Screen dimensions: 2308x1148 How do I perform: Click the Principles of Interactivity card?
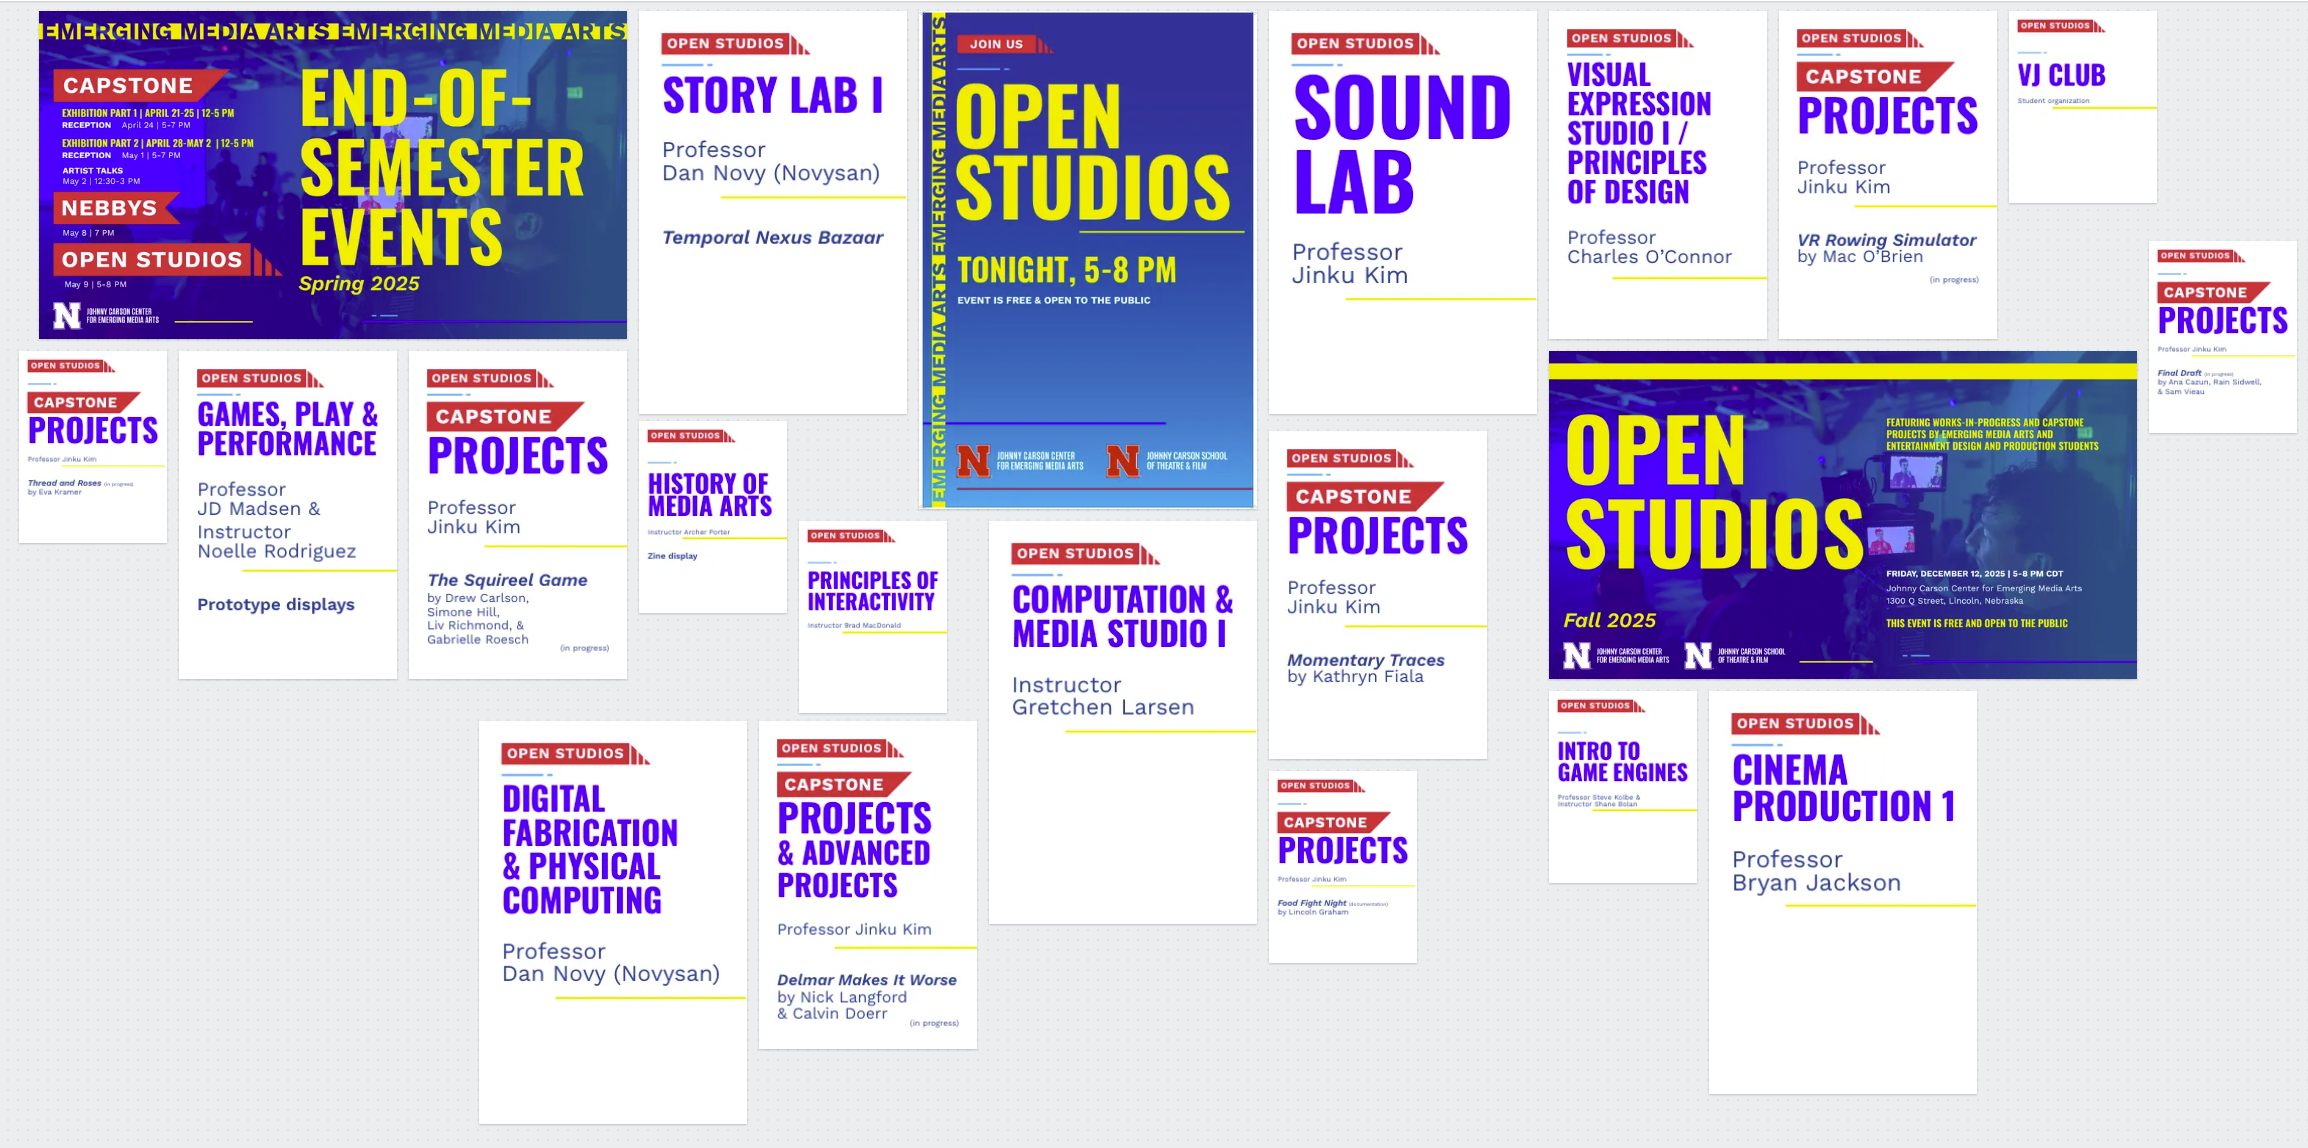(872, 617)
